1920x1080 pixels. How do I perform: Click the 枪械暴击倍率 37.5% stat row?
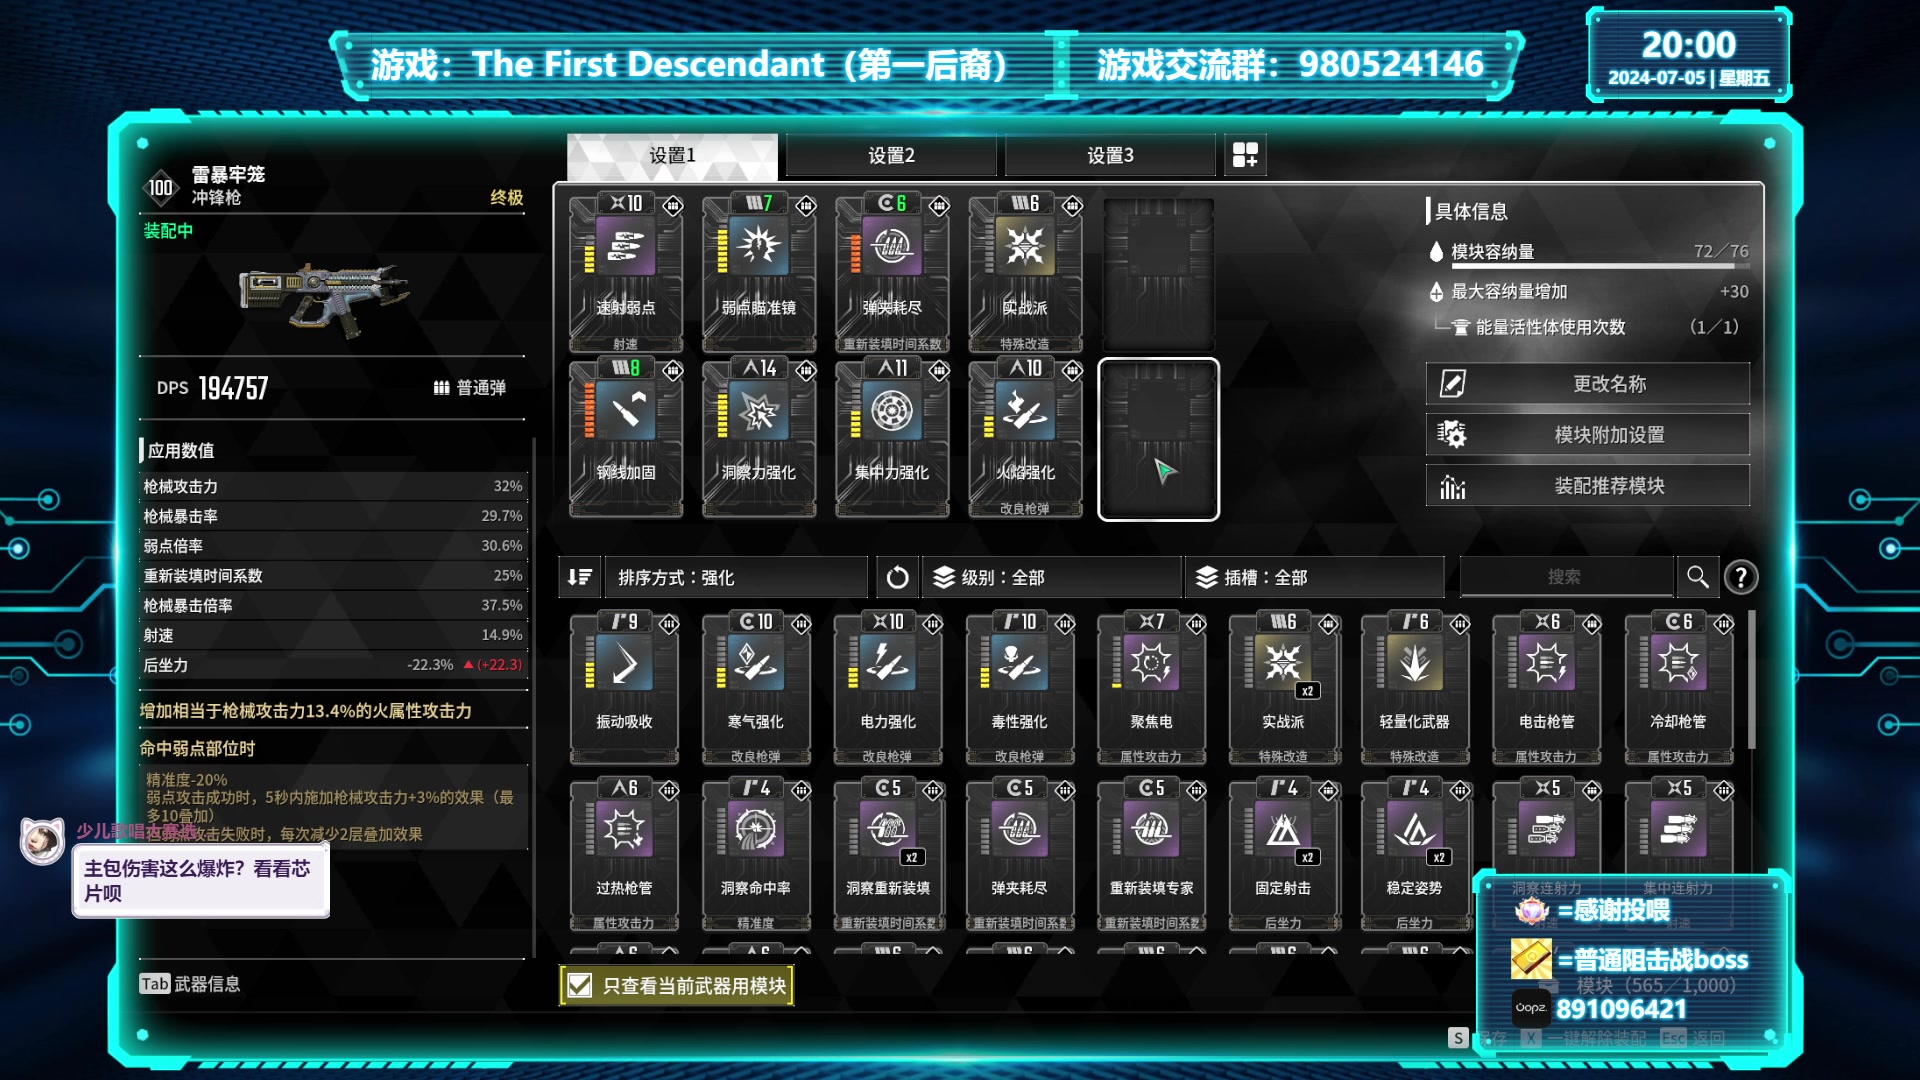tap(333, 606)
